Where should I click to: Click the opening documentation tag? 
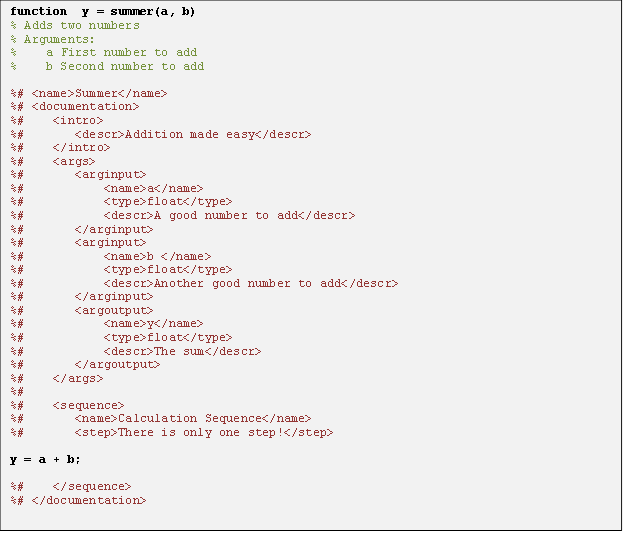pos(85,107)
